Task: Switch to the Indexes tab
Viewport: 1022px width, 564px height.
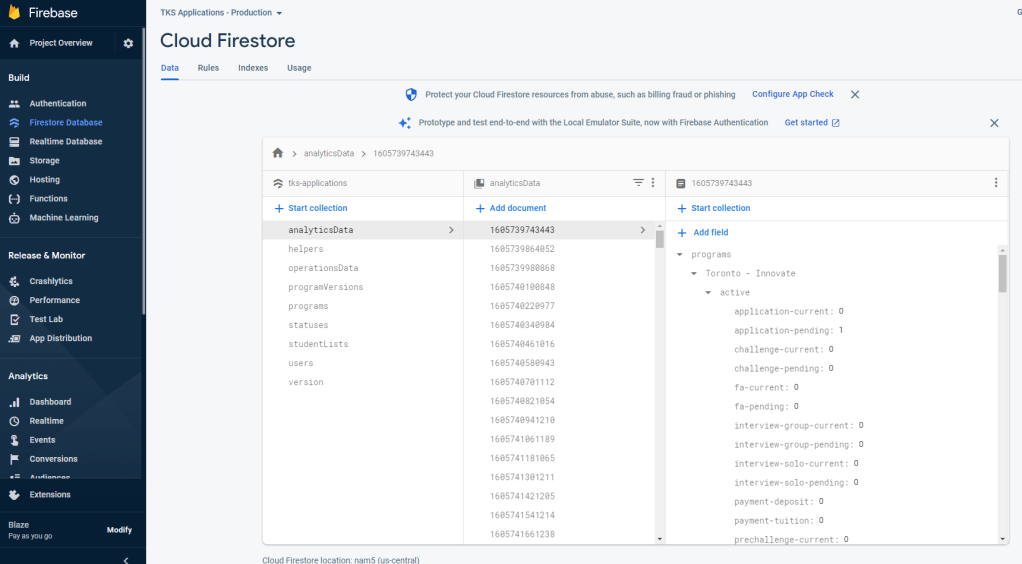Action: [x=253, y=68]
